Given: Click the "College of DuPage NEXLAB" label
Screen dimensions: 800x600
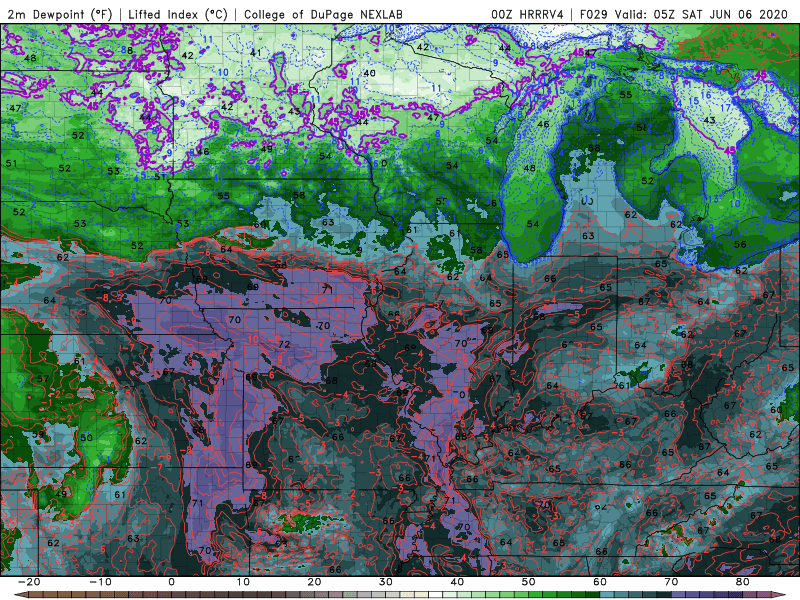Looking at the screenshot, I should [x=323, y=14].
